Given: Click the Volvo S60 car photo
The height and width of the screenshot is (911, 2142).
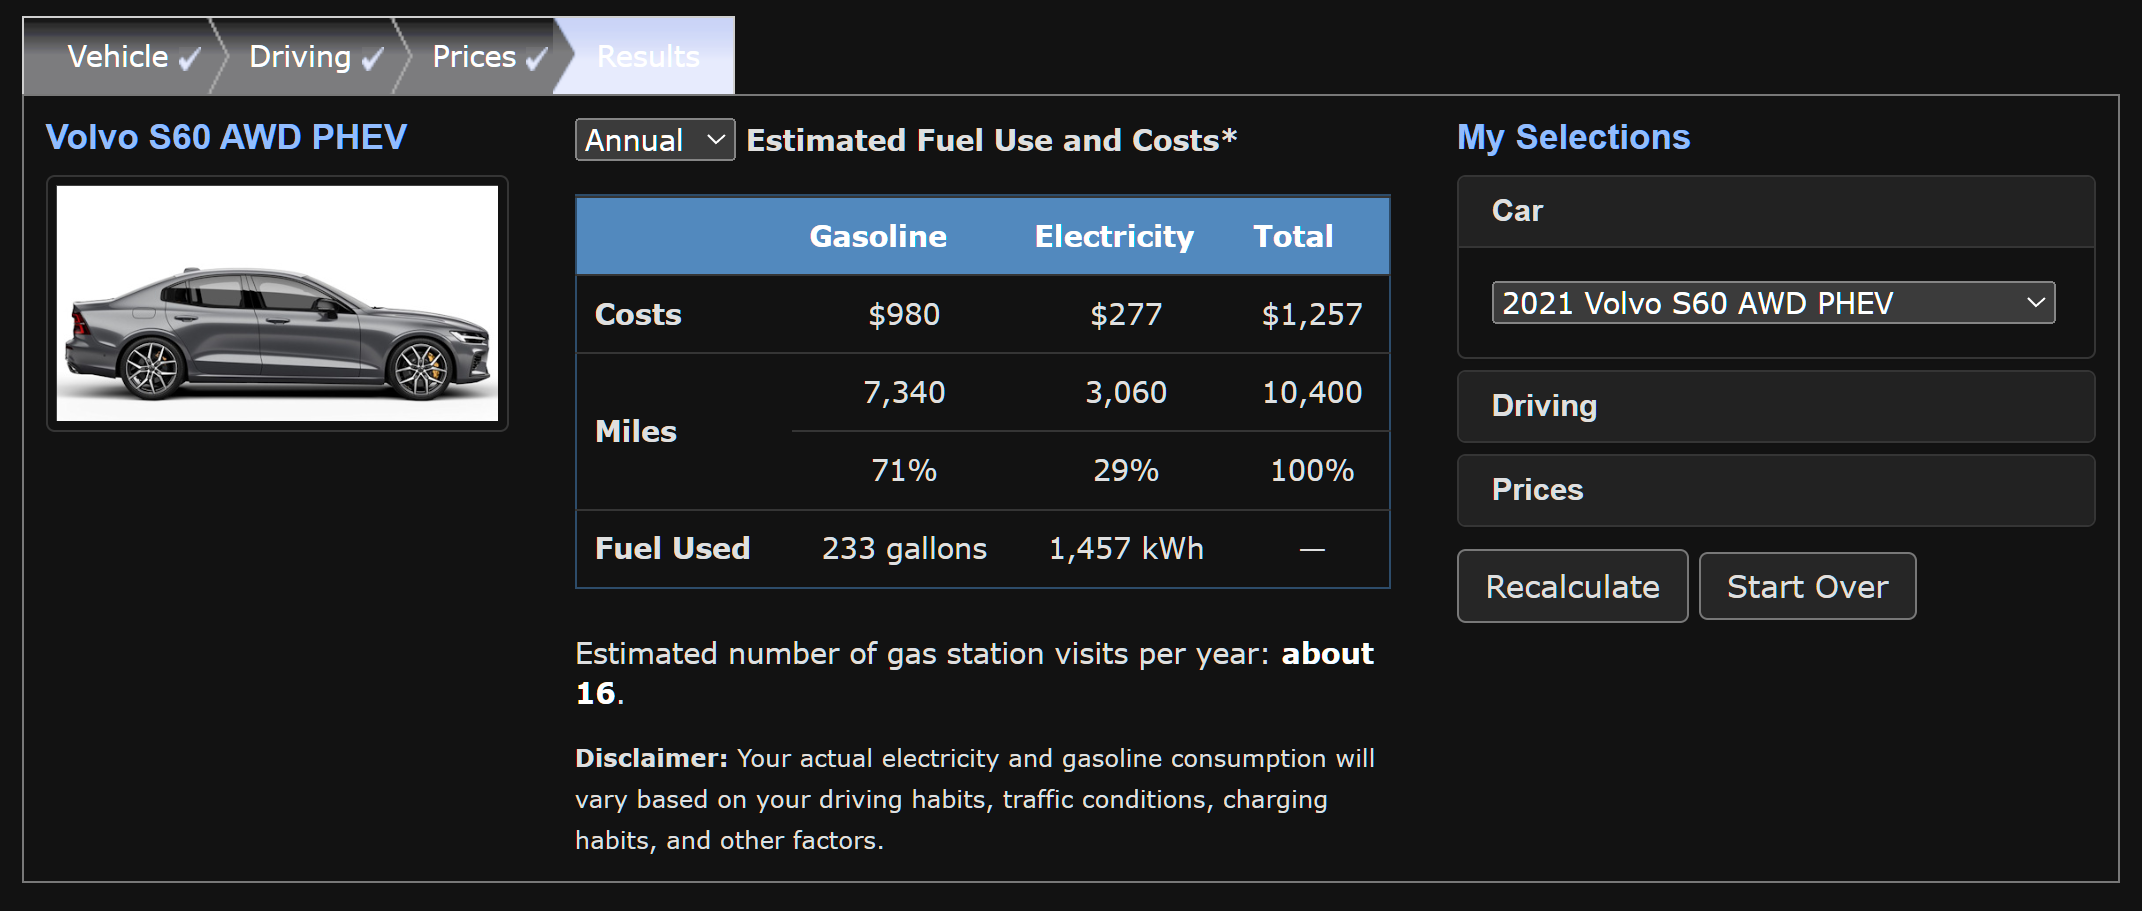Looking at the screenshot, I should (x=277, y=303).
